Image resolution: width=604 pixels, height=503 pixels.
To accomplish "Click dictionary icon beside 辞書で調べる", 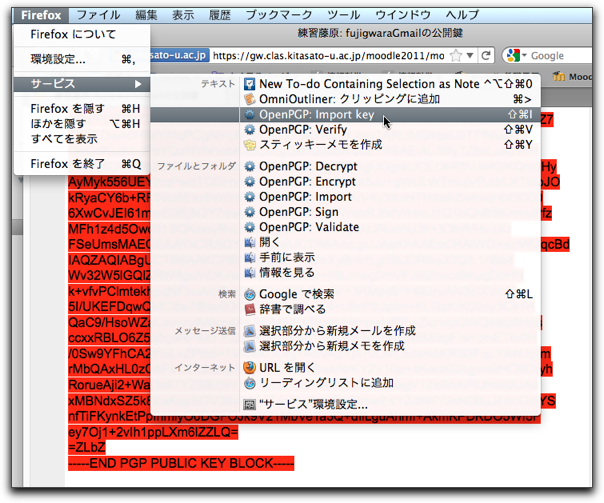I will 250,309.
